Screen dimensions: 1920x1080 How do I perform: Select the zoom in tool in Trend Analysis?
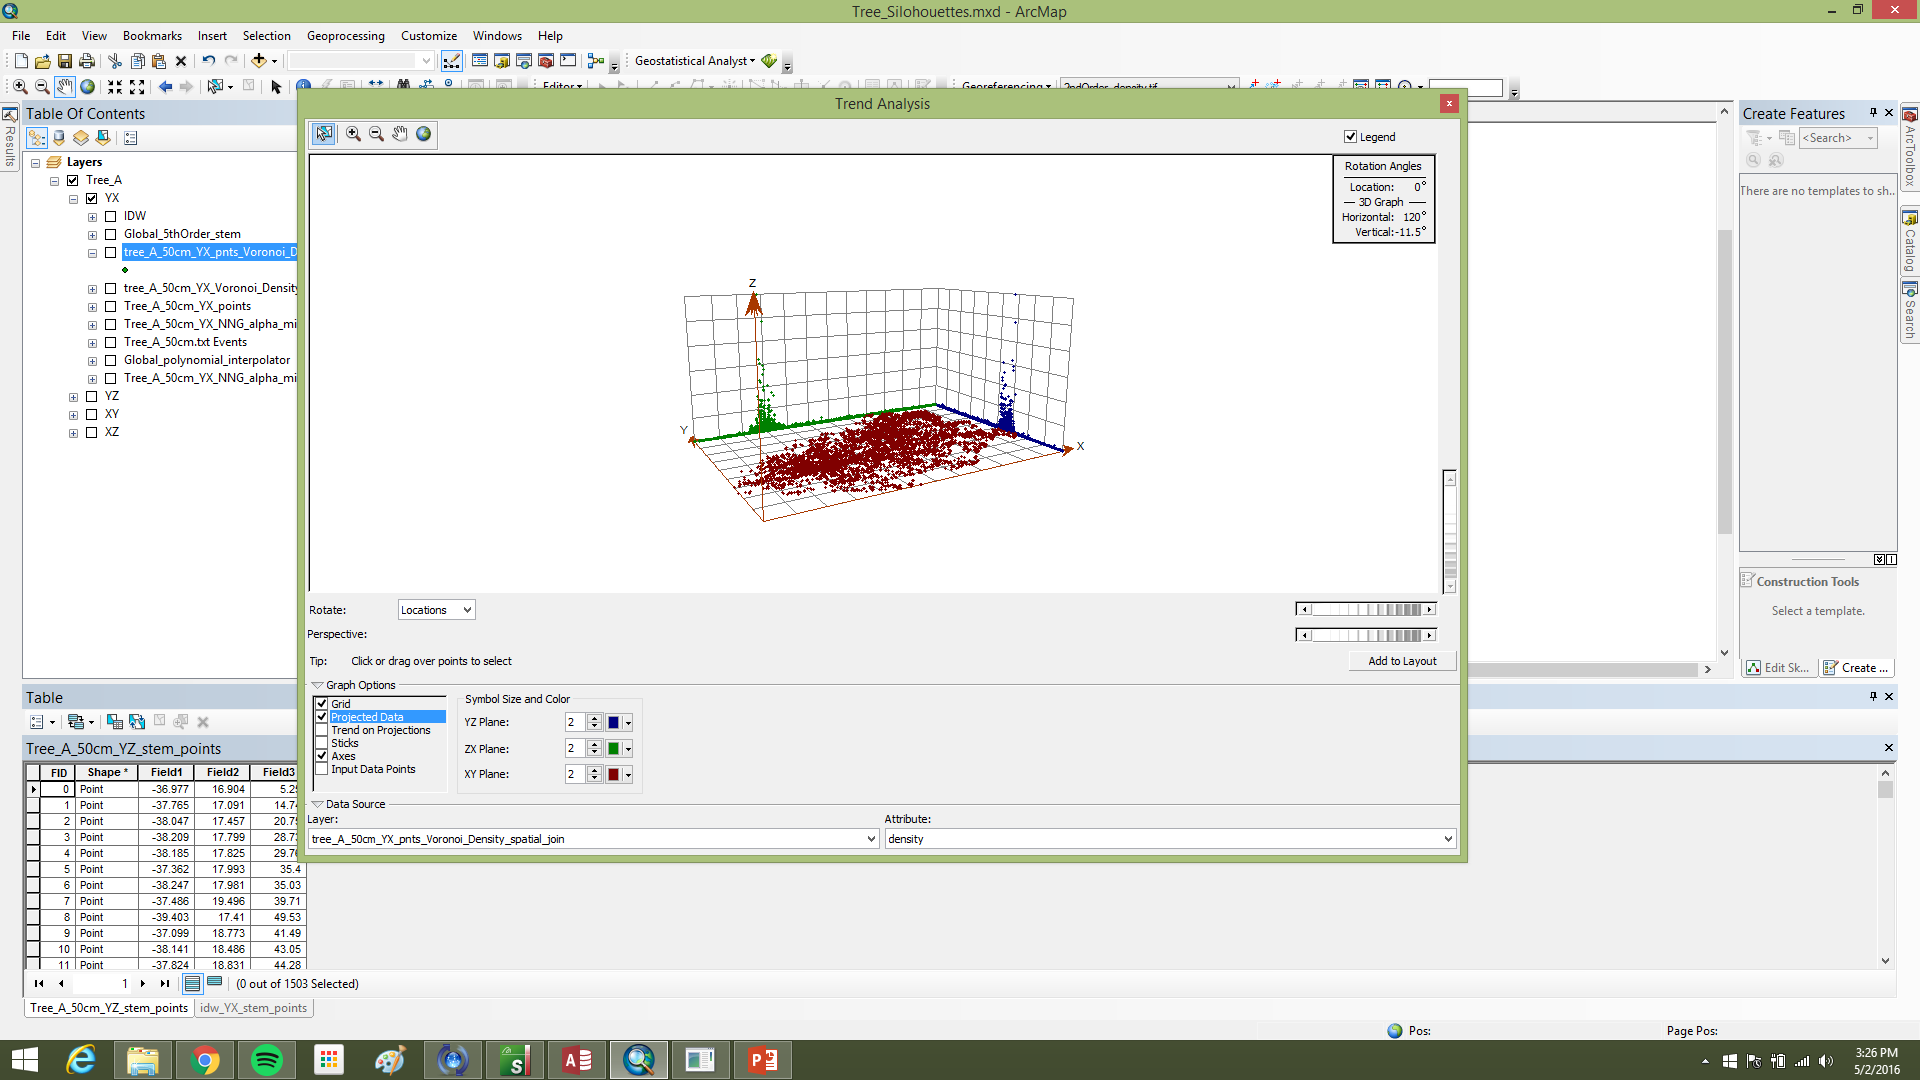point(353,133)
